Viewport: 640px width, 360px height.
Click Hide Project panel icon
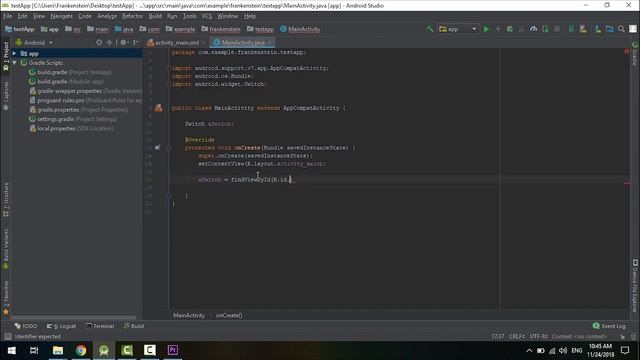tap(136, 42)
